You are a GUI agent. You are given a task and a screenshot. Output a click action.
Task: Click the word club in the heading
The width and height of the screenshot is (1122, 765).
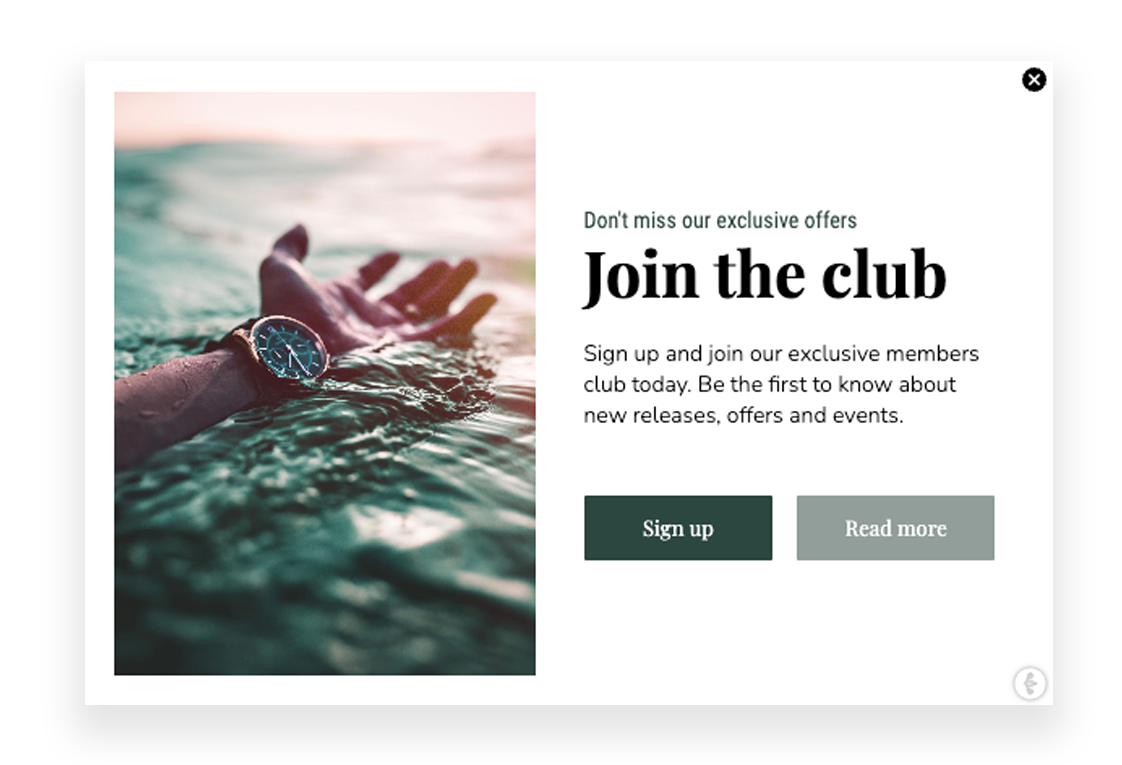884,274
